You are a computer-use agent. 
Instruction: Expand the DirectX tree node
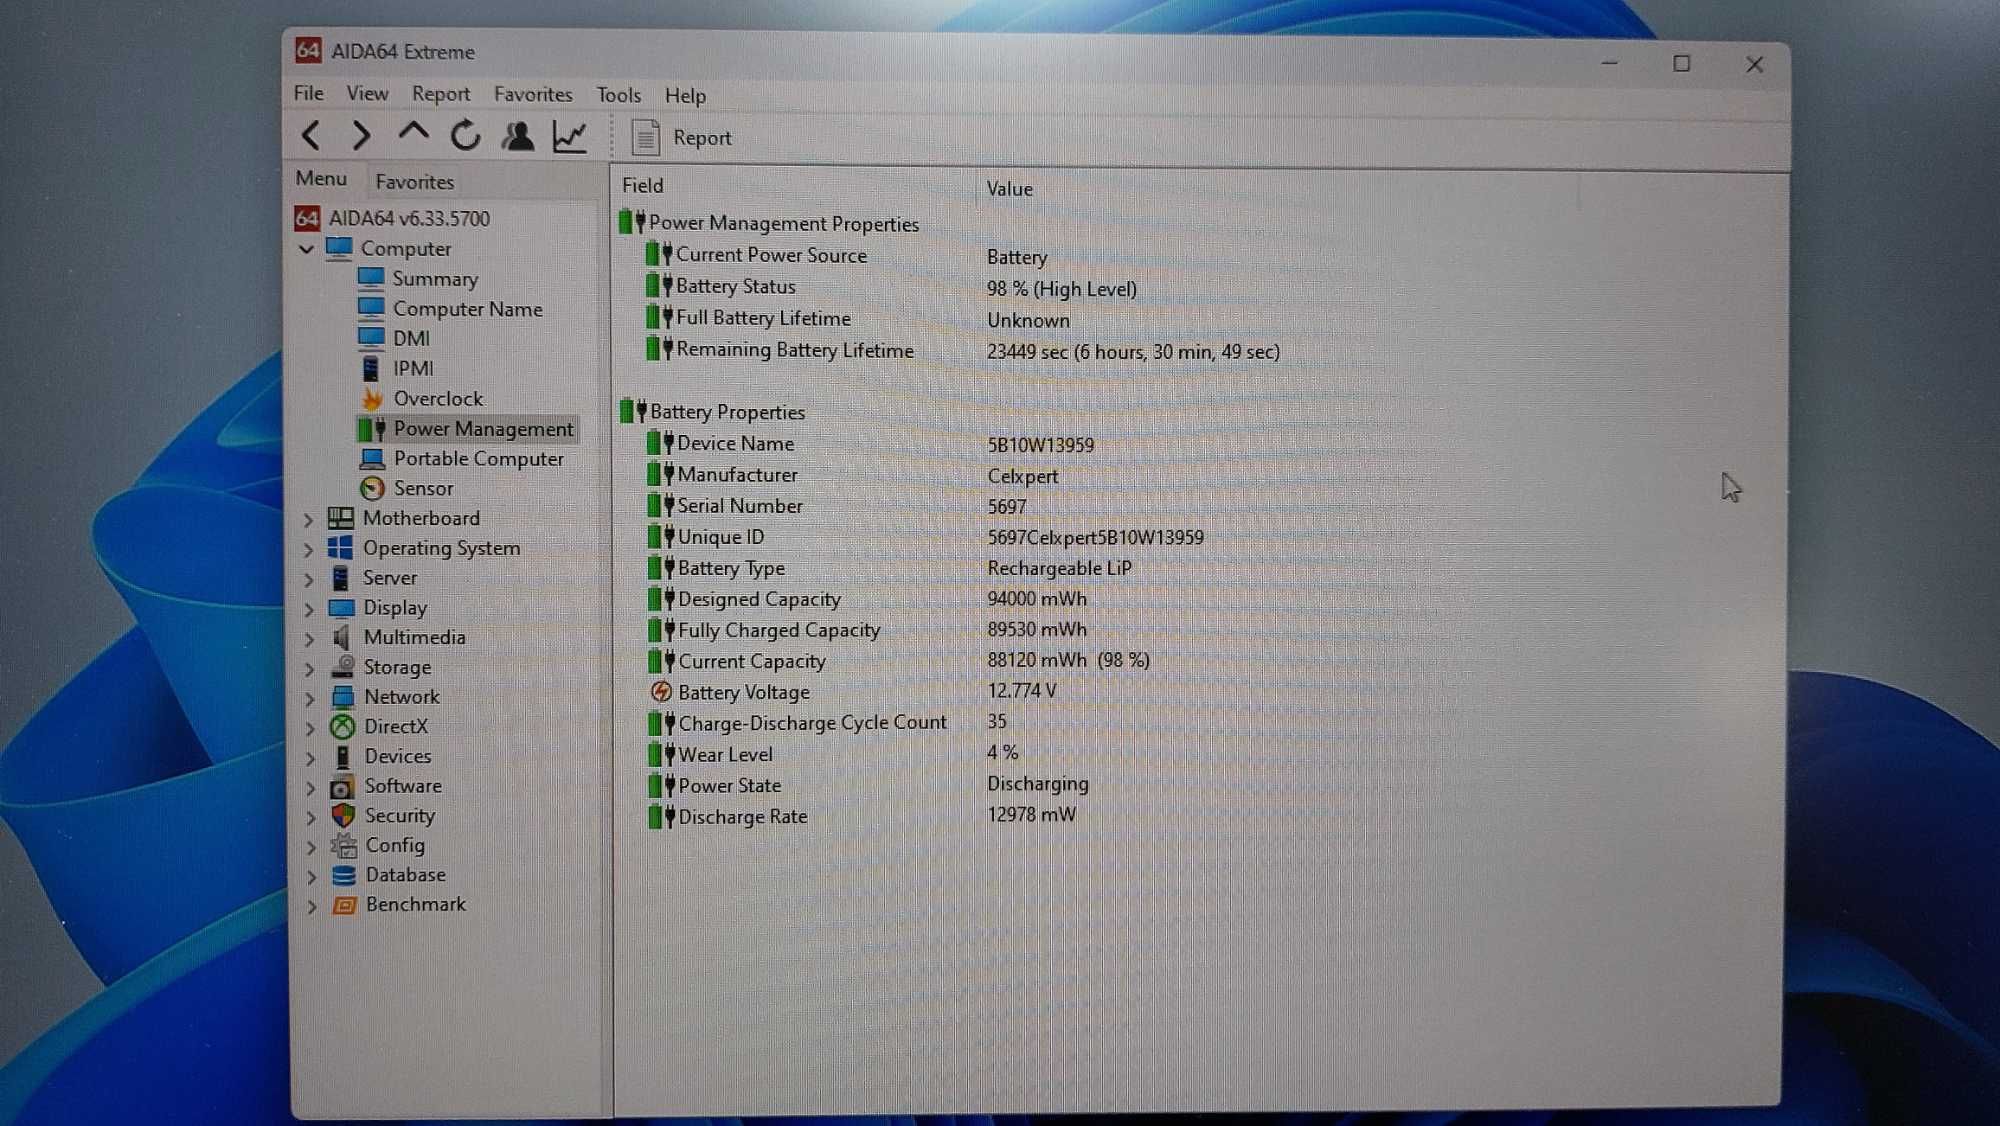[310, 728]
